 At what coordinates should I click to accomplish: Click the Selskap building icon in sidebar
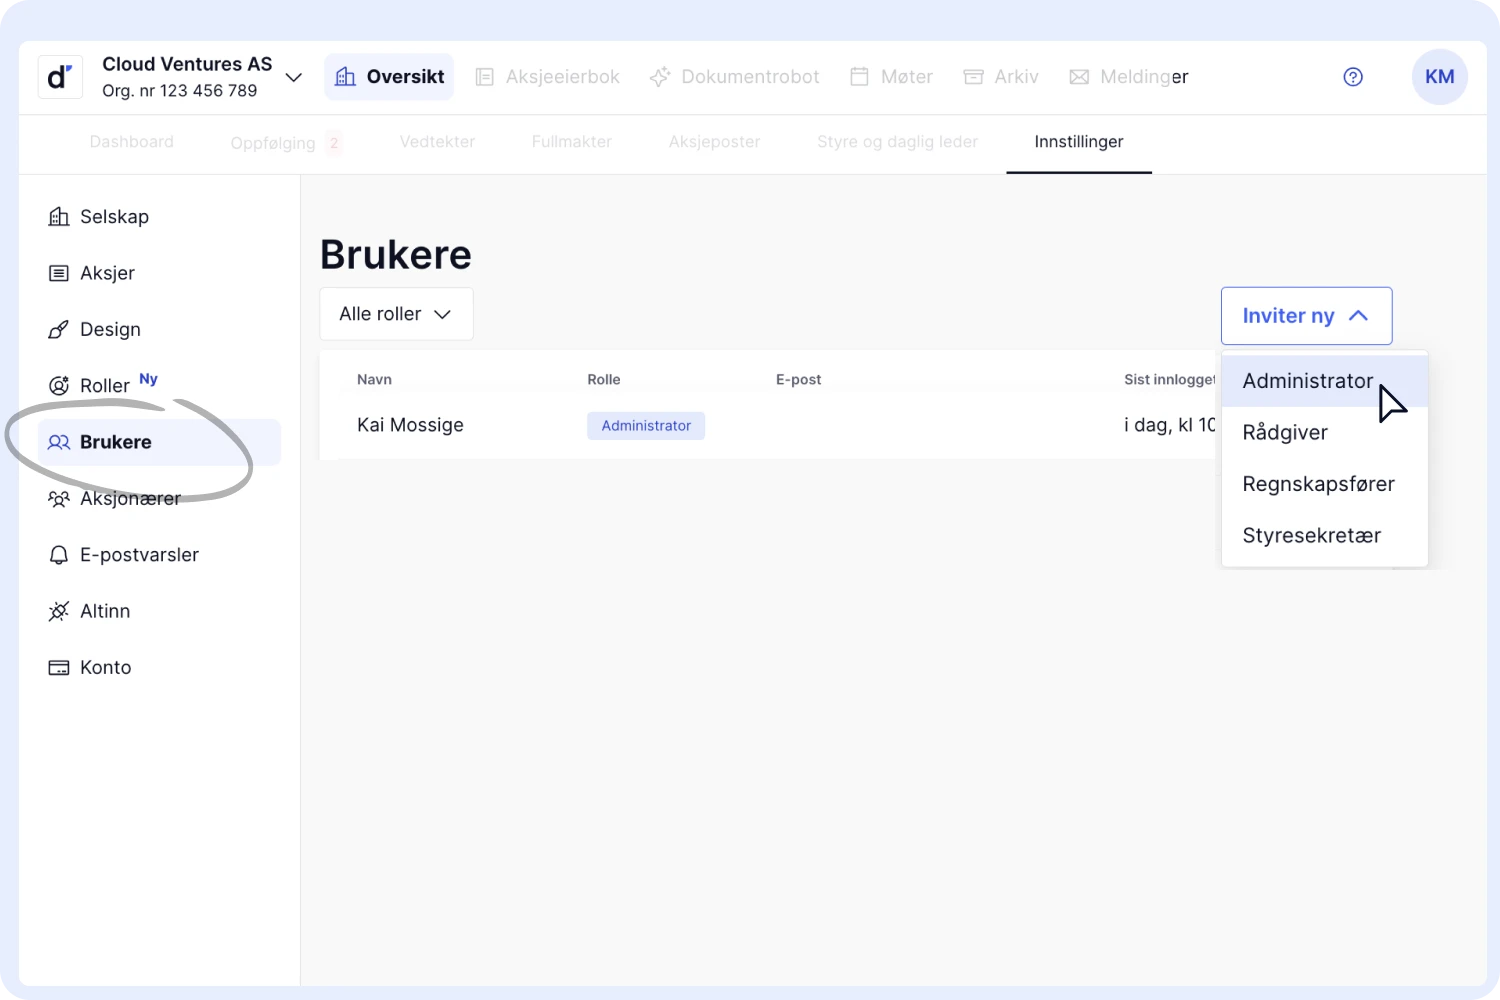(59, 217)
